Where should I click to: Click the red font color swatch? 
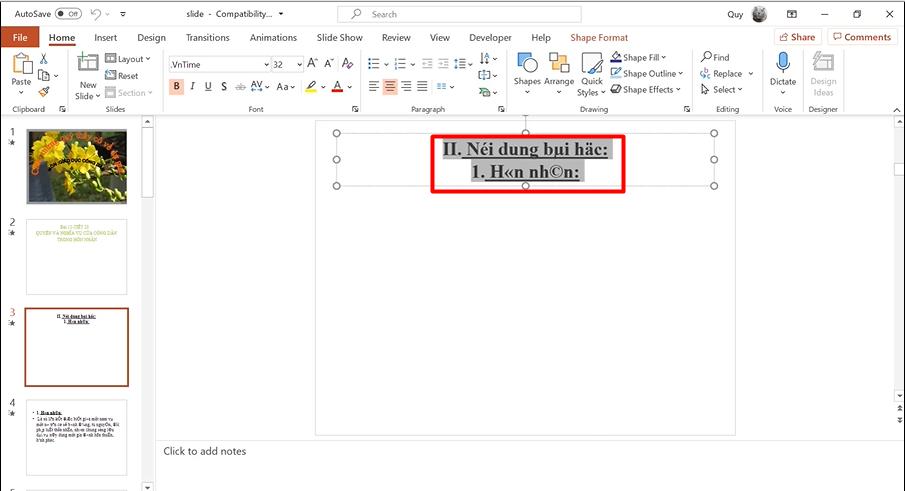337,87
